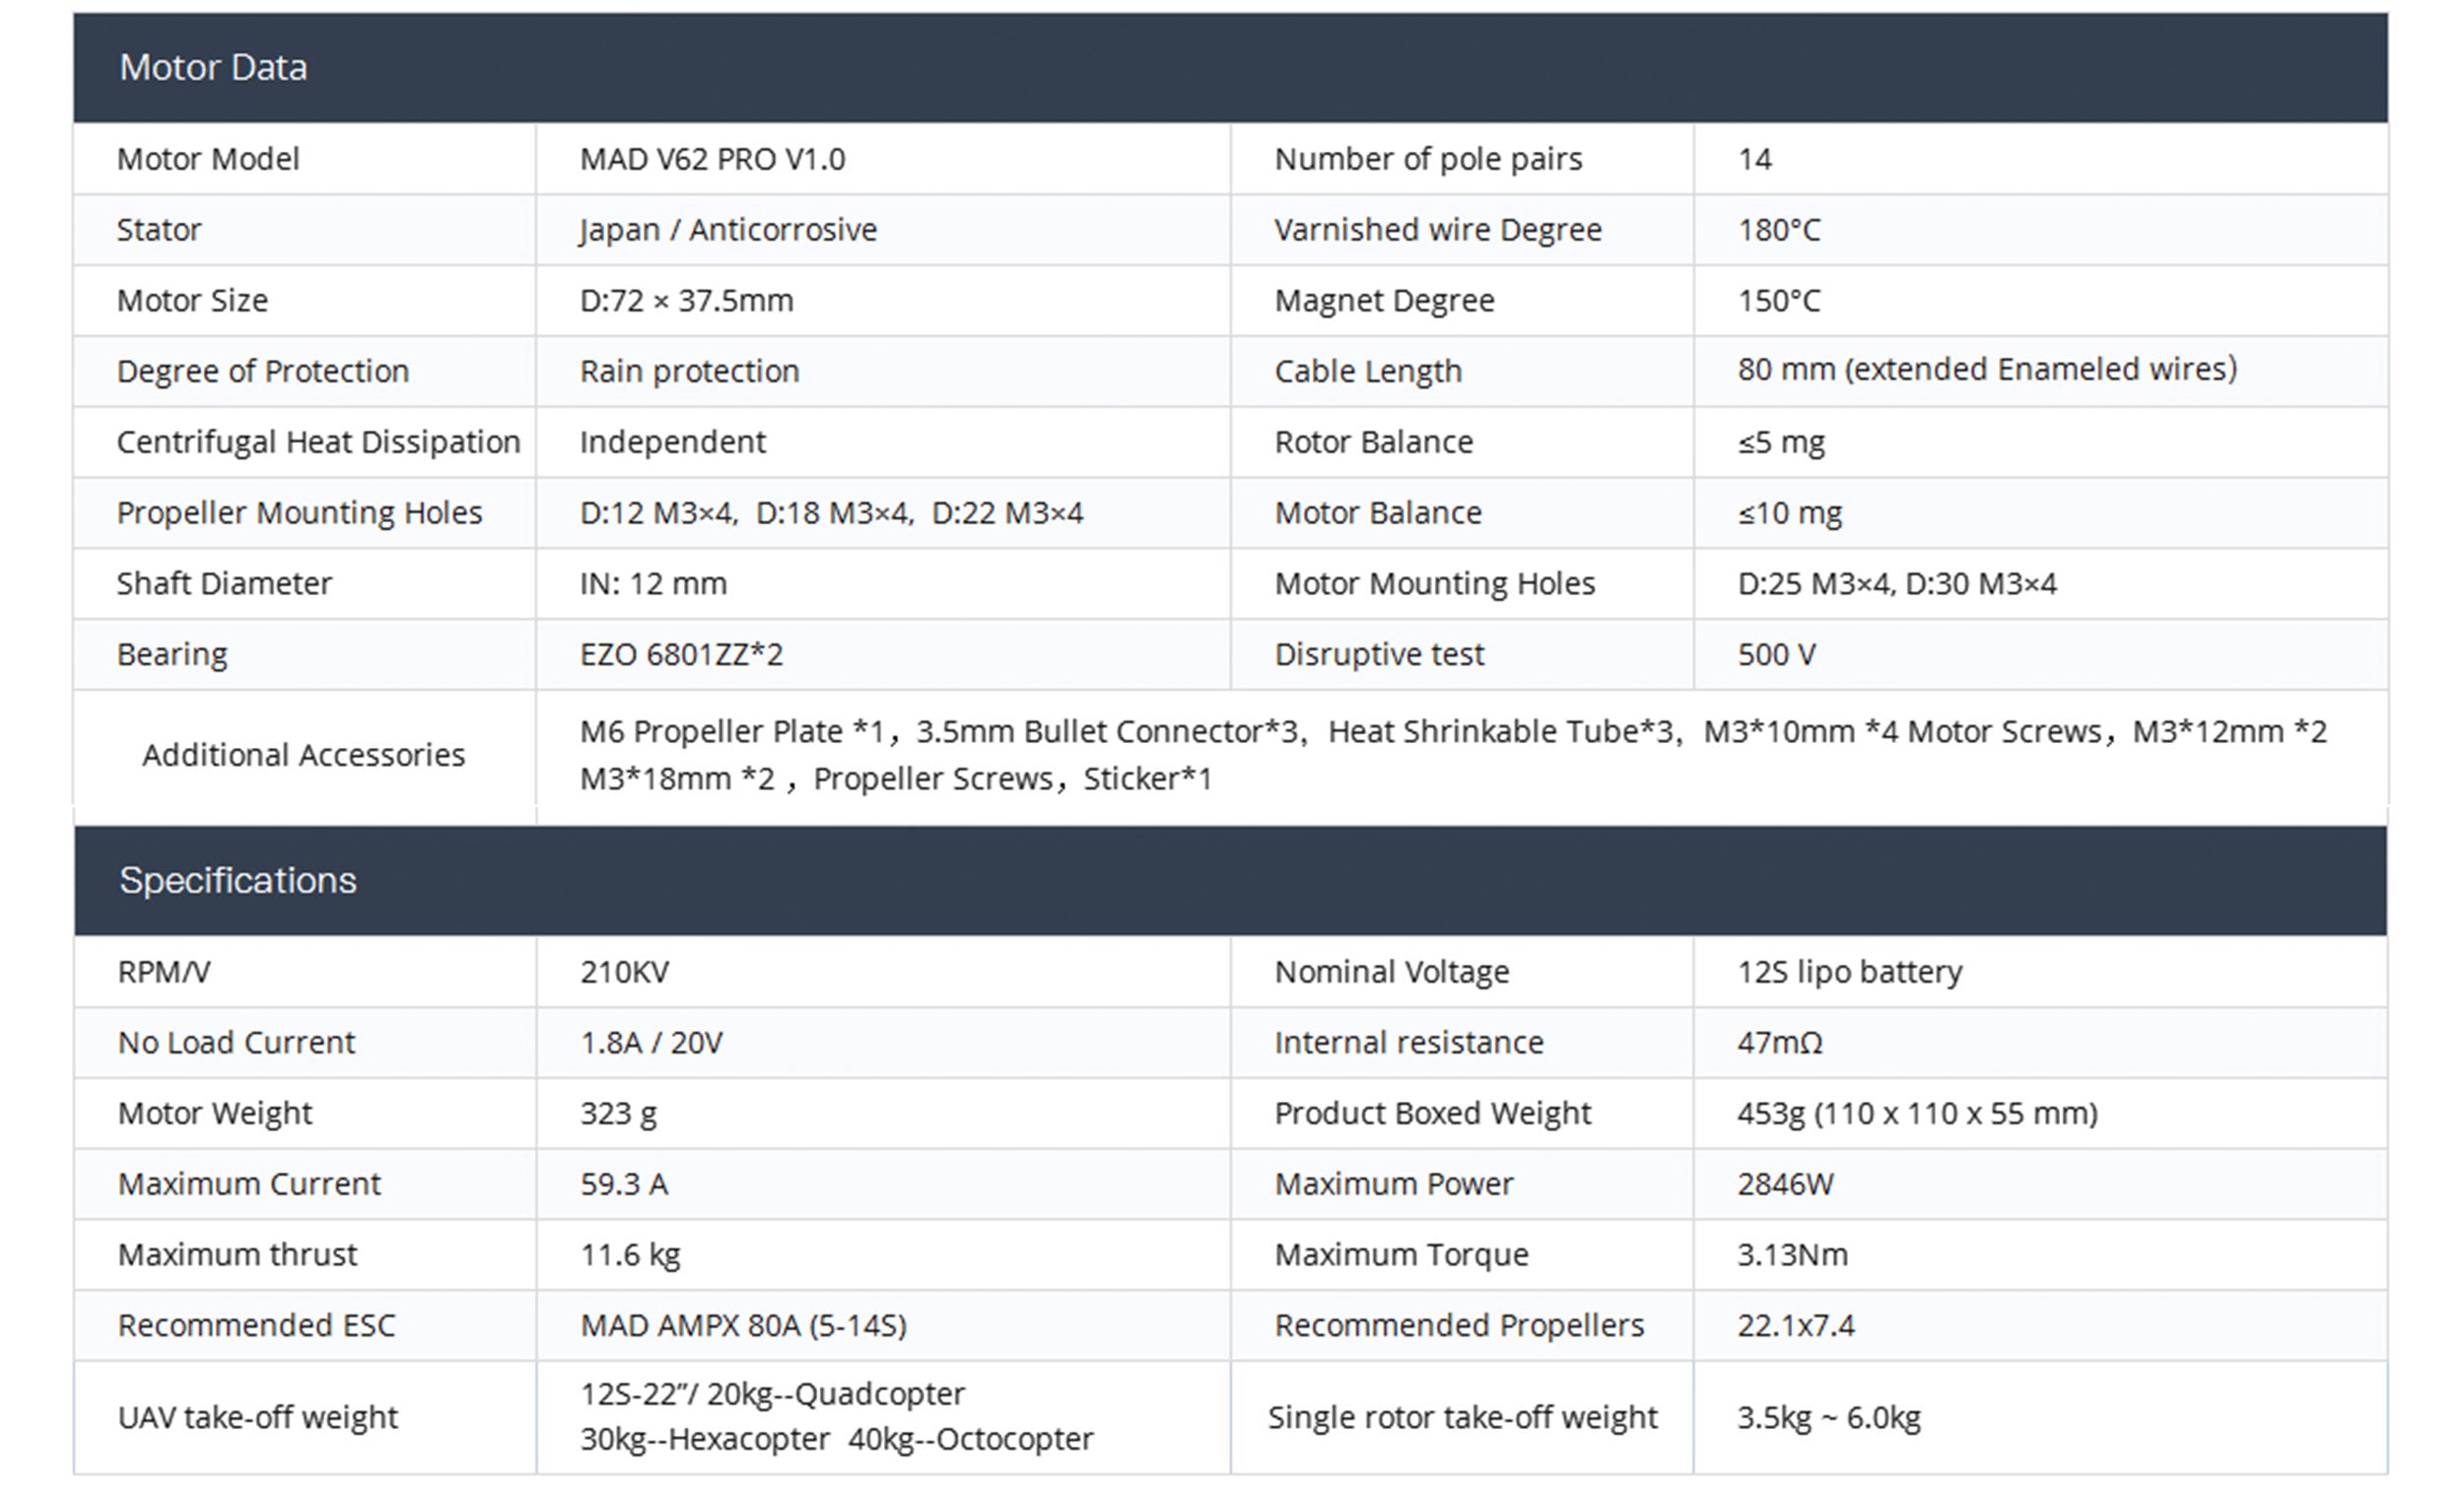Viewport: 2464px width, 1495px height.
Task: Select the 210KV value cell
Action: [624, 972]
